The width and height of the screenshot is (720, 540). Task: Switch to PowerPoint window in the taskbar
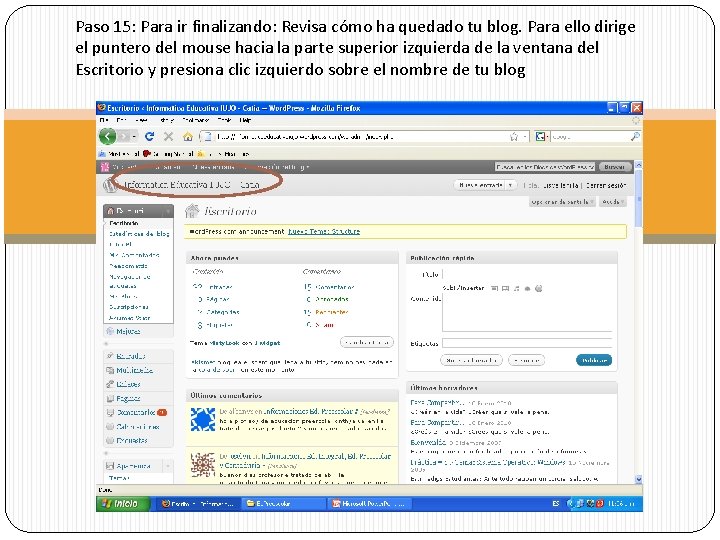pyautogui.click(x=370, y=504)
